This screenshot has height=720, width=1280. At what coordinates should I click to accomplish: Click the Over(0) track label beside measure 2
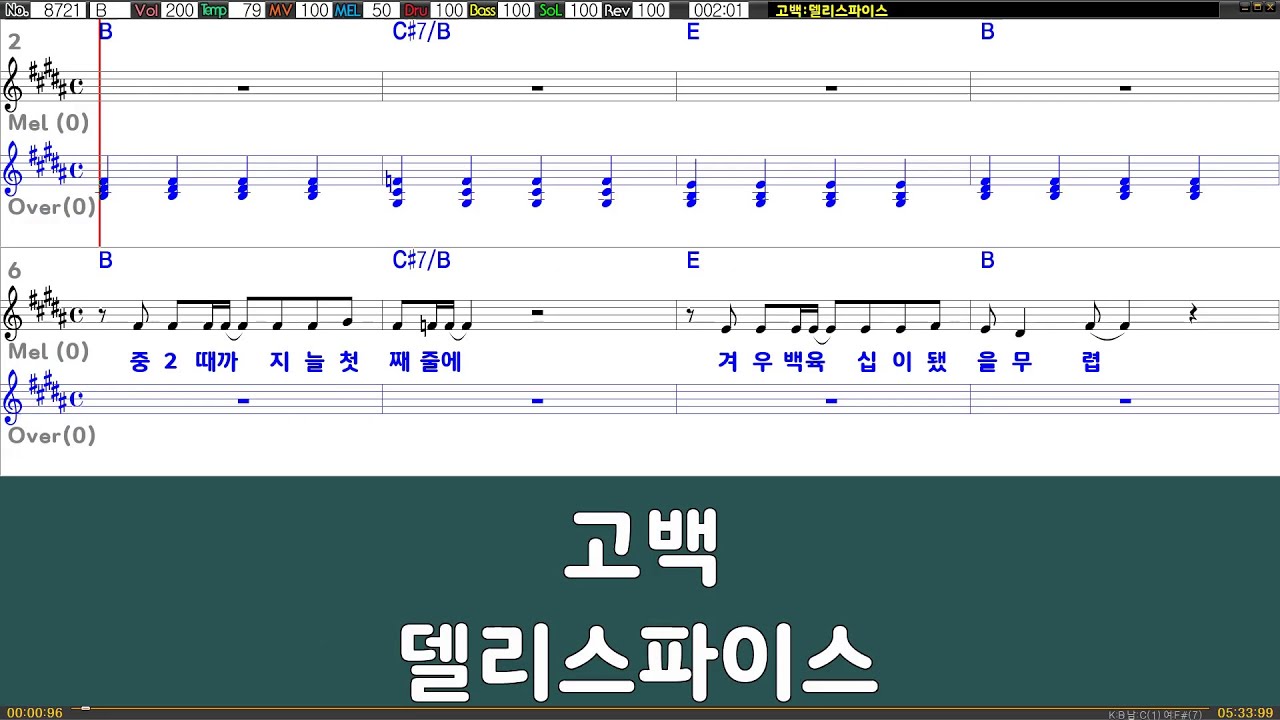[x=52, y=207]
